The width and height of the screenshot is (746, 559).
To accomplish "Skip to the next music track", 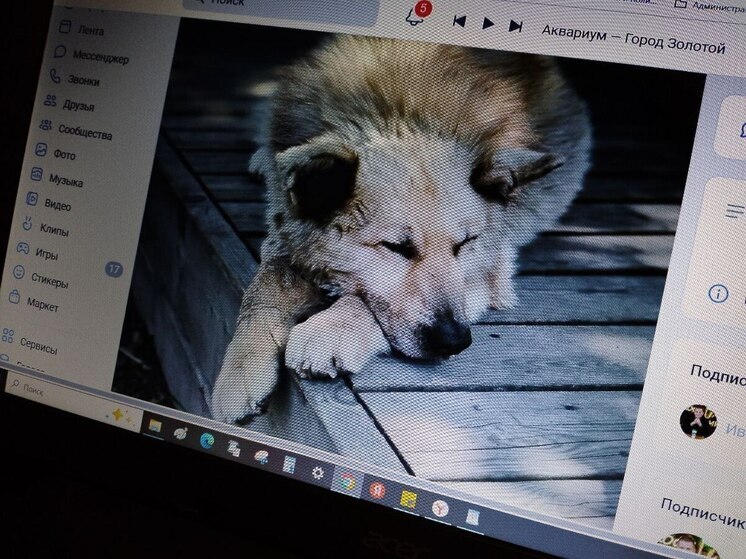I will click(x=516, y=25).
